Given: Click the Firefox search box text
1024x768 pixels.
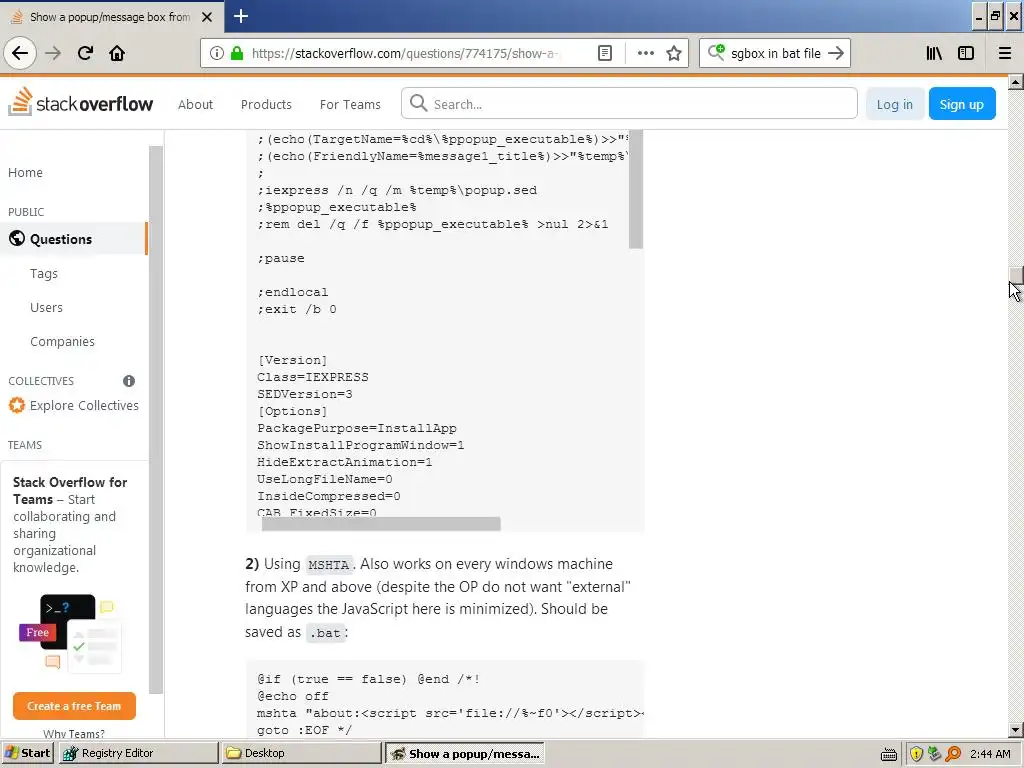Looking at the screenshot, I should pyautogui.click(x=775, y=53).
